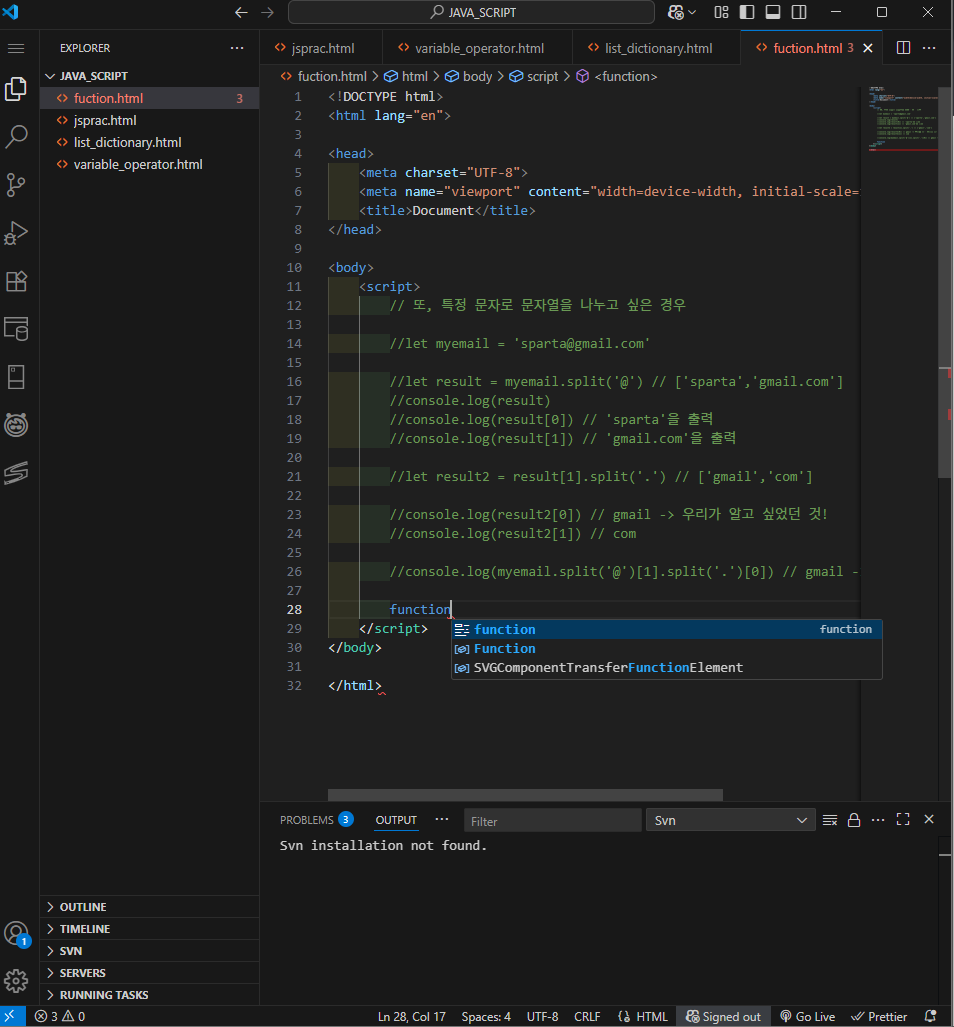Open the Run and Debug view
The height and width of the screenshot is (1027, 954).
[x=16, y=233]
